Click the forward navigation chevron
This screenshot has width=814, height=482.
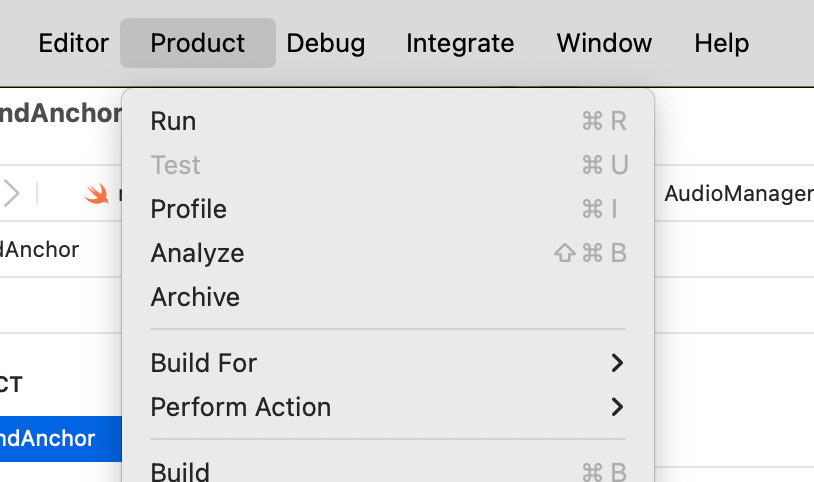[11, 193]
